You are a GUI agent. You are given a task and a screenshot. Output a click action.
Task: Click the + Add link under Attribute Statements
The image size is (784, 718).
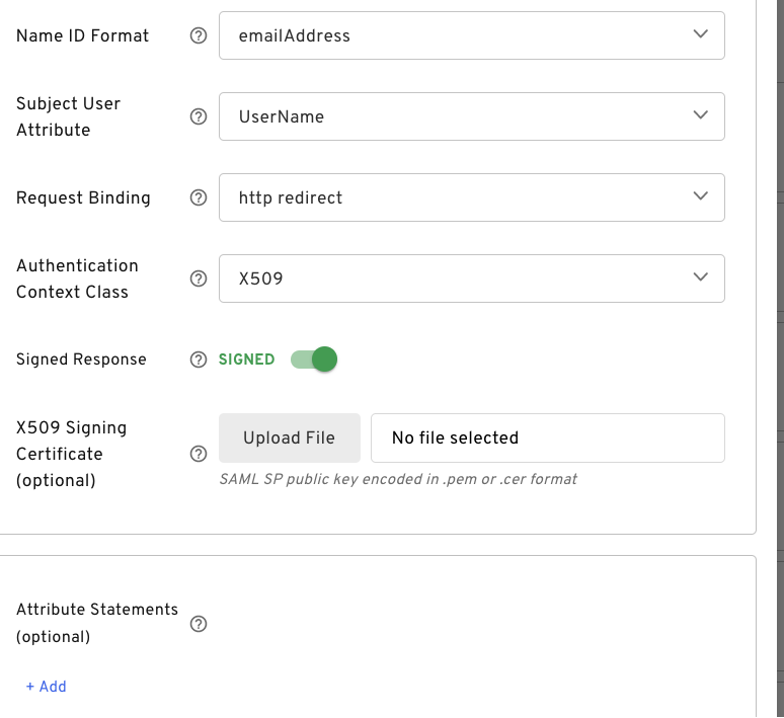coord(46,687)
